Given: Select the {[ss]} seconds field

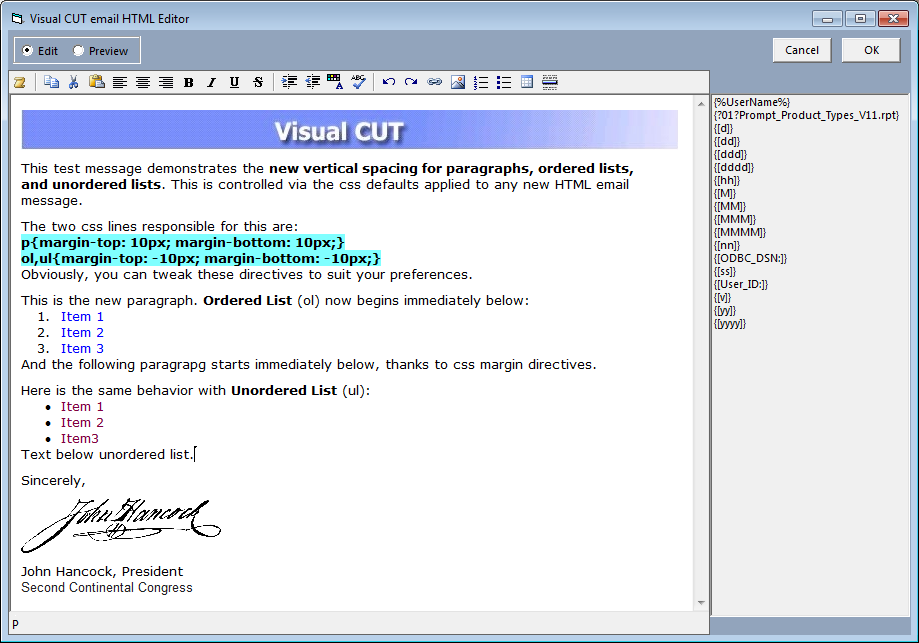Looking at the screenshot, I should tap(724, 271).
